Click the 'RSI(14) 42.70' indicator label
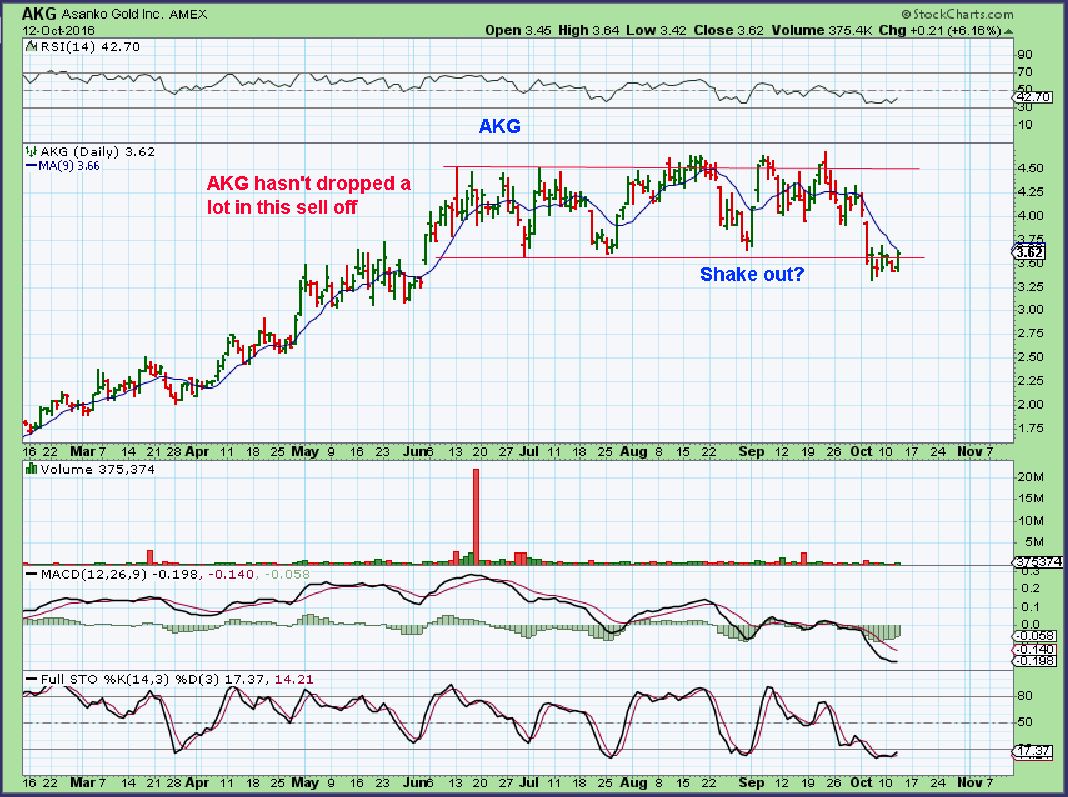This screenshot has width=1068, height=797. pyautogui.click(x=89, y=46)
